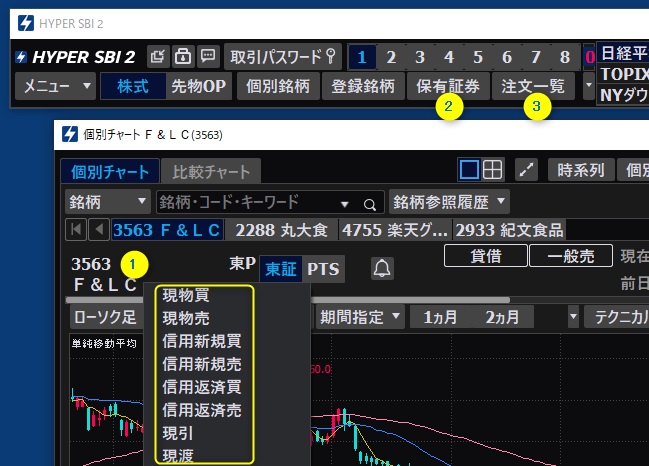
Task: Select 3563 F&LC in history bar
Action: pyautogui.click(x=167, y=230)
